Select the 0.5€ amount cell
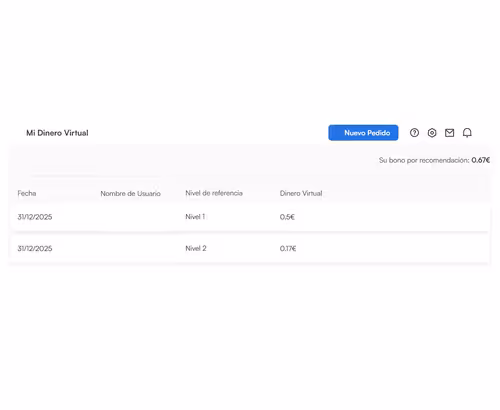500x410 pixels. tap(287, 217)
